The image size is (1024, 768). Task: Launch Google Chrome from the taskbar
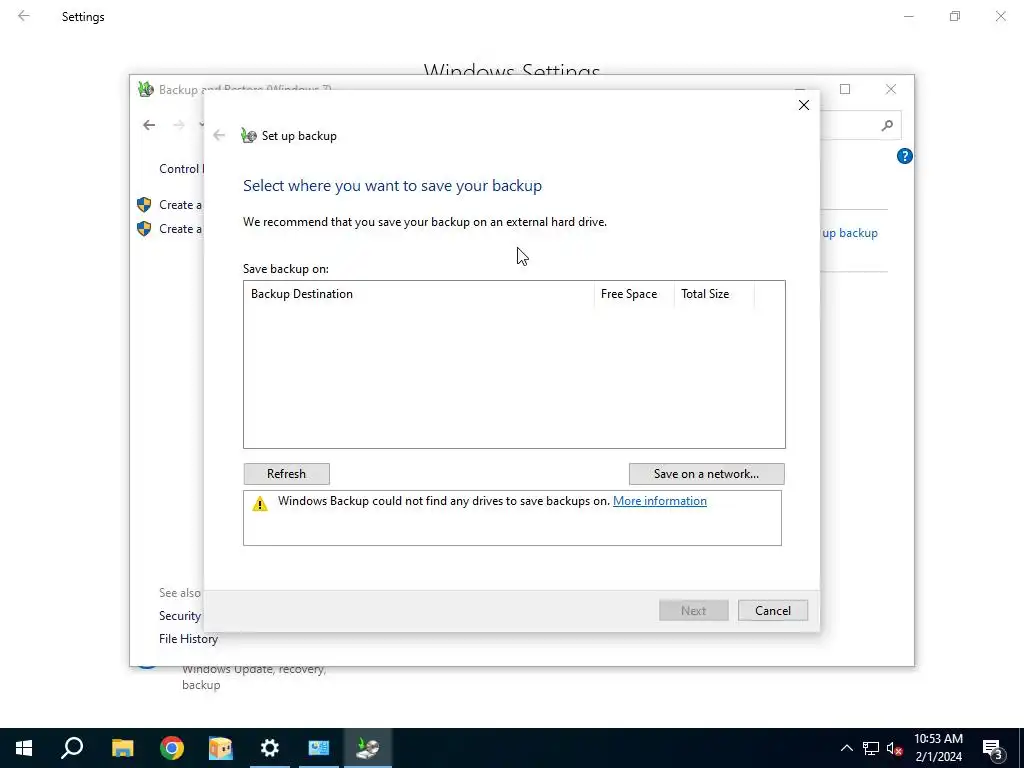click(x=172, y=748)
